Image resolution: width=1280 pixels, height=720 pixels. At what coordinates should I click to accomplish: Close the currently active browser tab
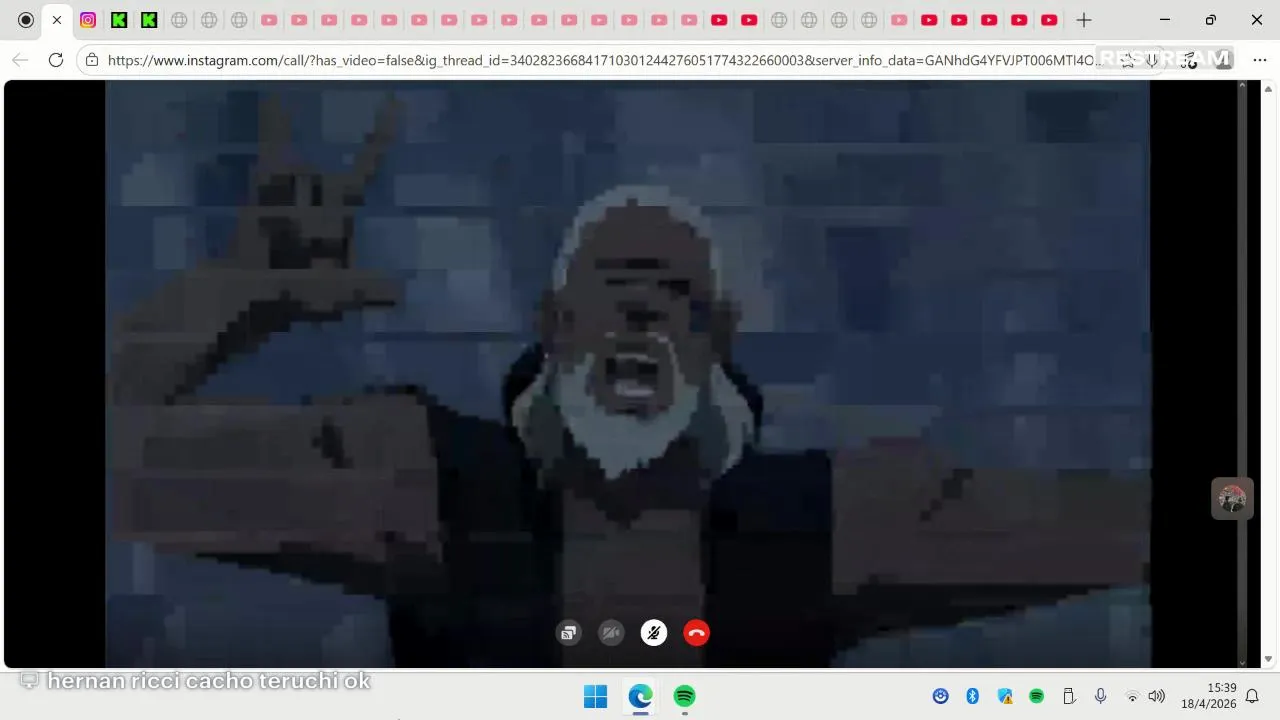click(x=57, y=20)
